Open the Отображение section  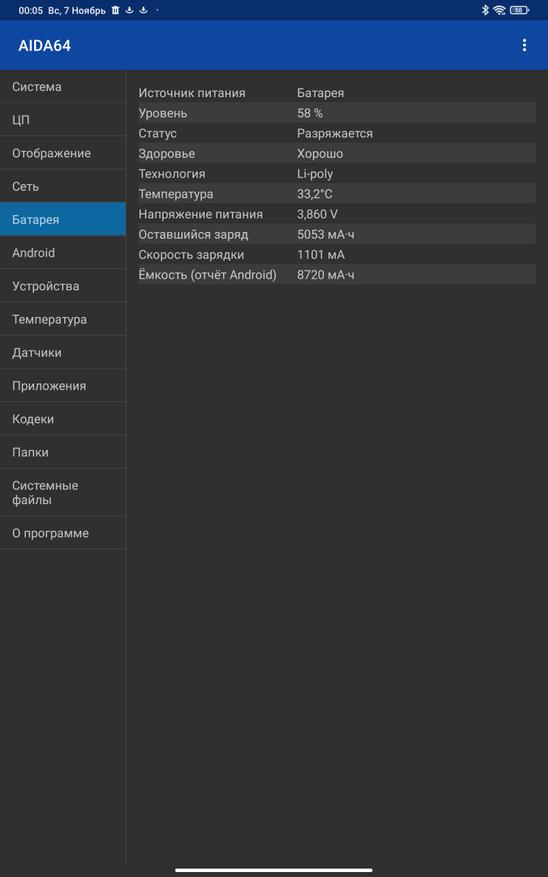63,153
